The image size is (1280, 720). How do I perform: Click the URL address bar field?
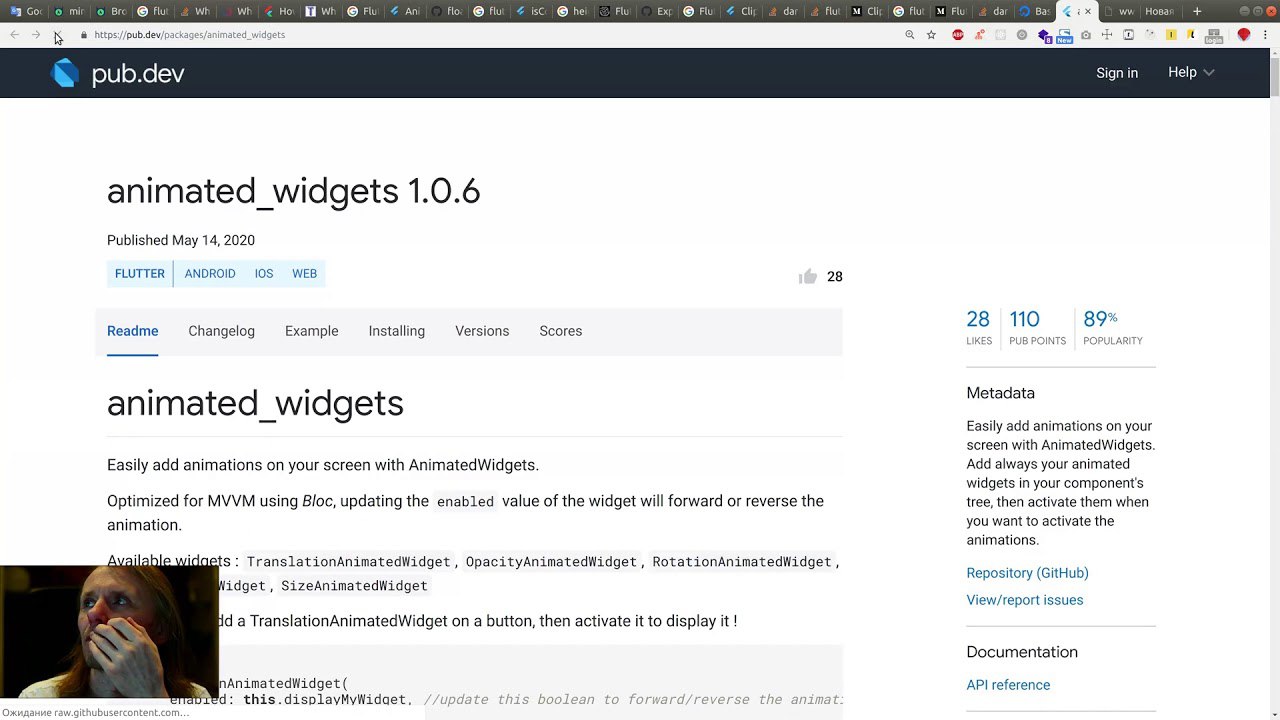490,35
